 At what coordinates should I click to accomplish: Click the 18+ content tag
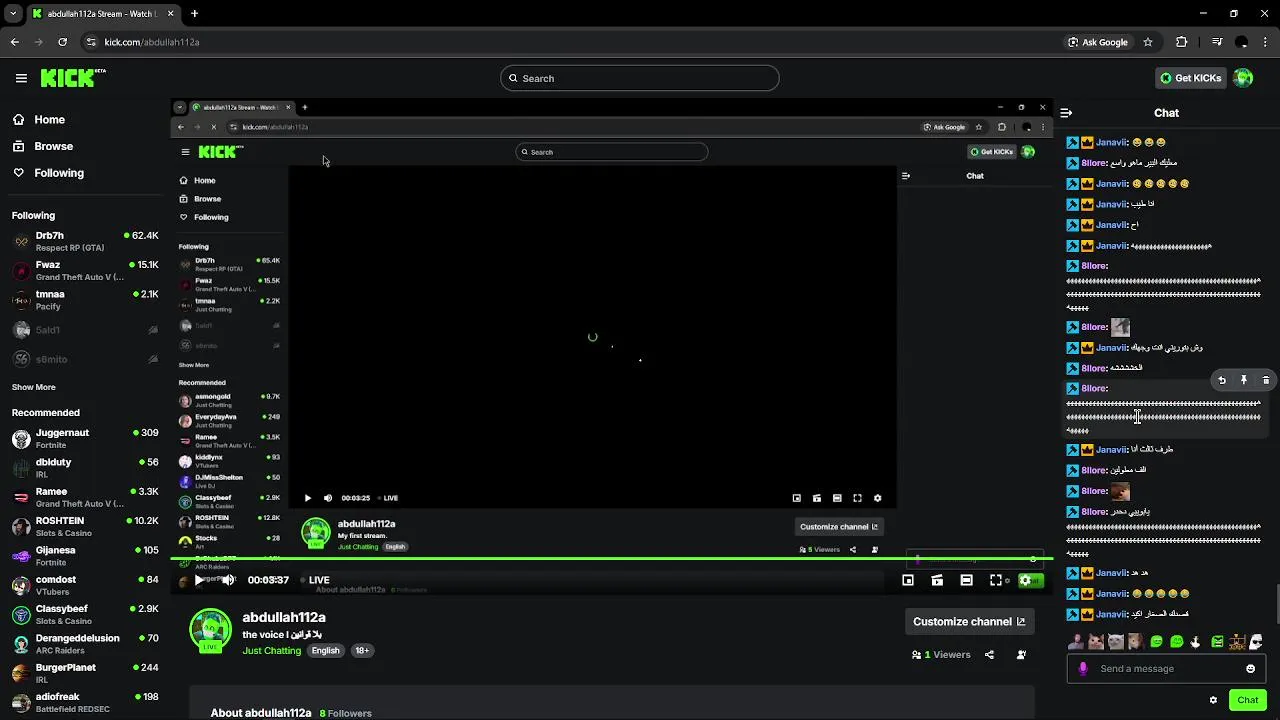(361, 651)
